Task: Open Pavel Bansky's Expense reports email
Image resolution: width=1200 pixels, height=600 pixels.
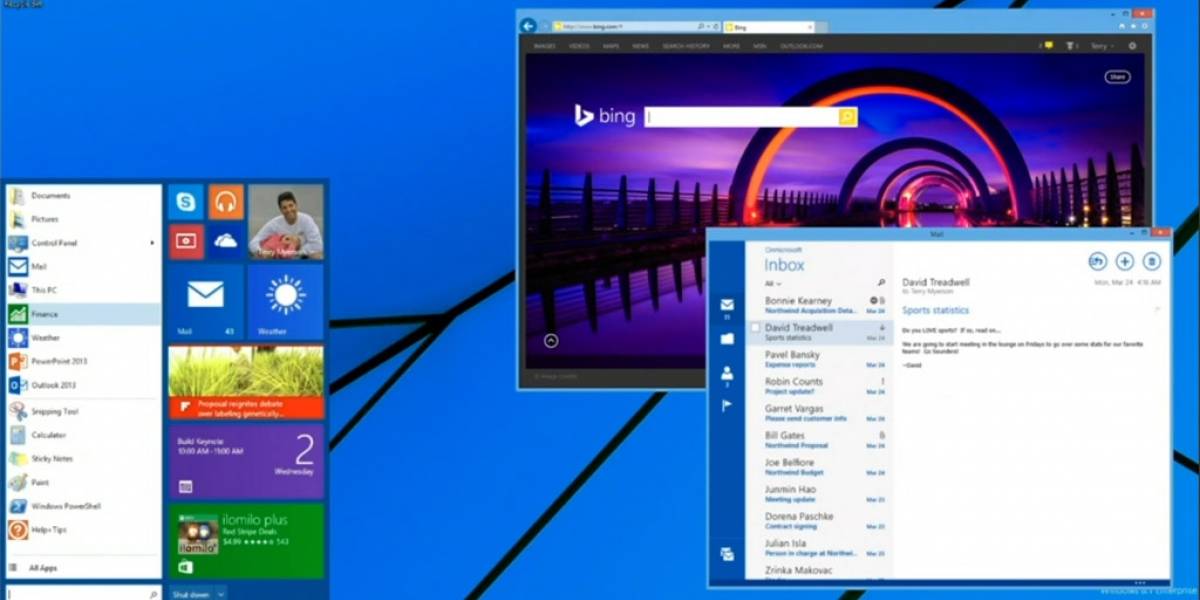Action: [x=819, y=359]
